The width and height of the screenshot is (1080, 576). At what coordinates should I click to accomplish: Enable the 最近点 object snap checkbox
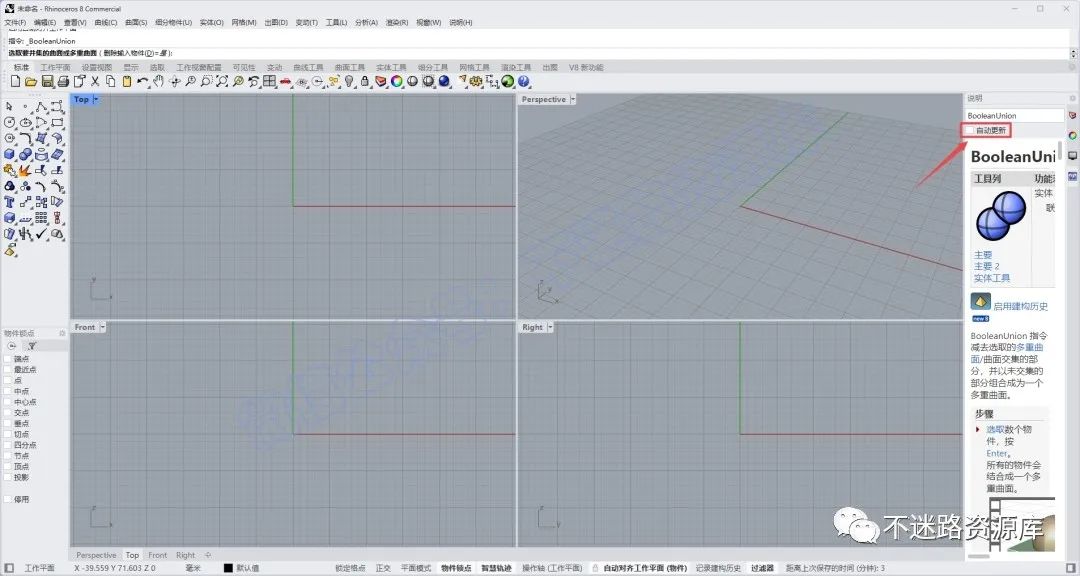click(x=8, y=369)
